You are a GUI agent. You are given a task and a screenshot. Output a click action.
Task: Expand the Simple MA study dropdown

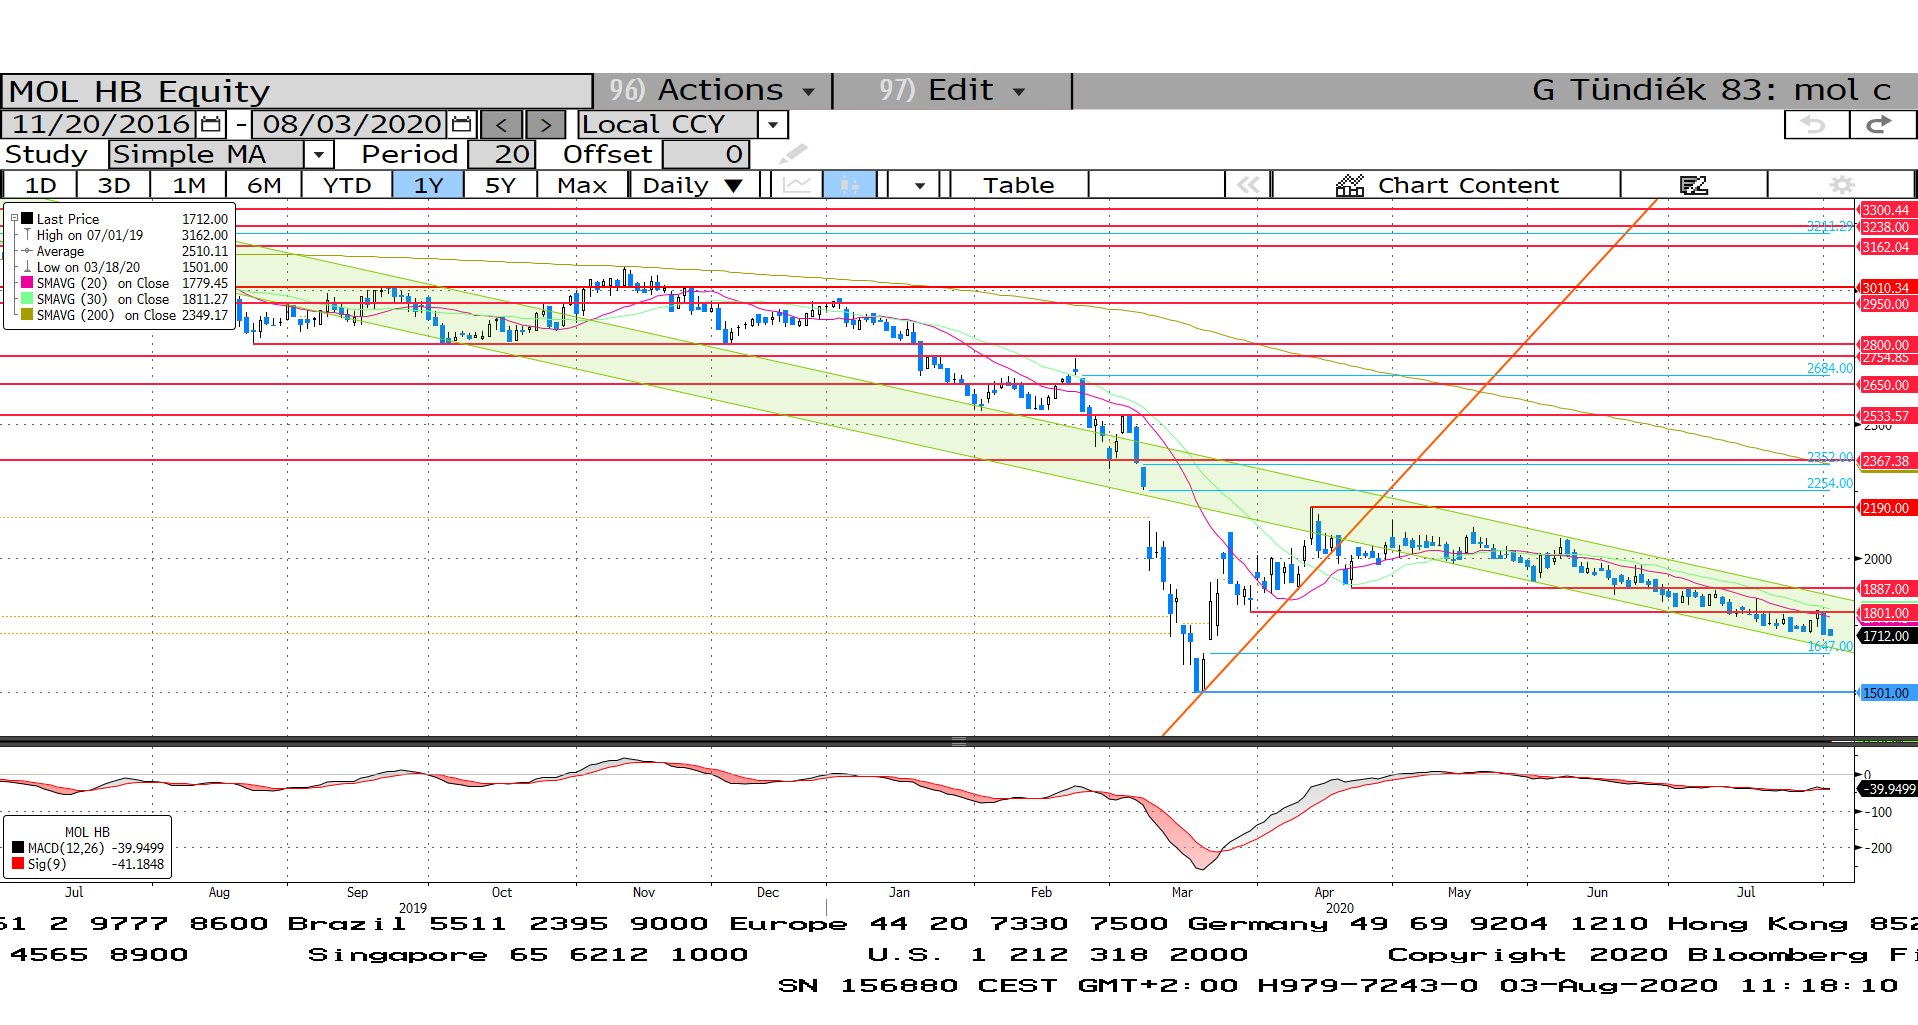pyautogui.click(x=318, y=155)
